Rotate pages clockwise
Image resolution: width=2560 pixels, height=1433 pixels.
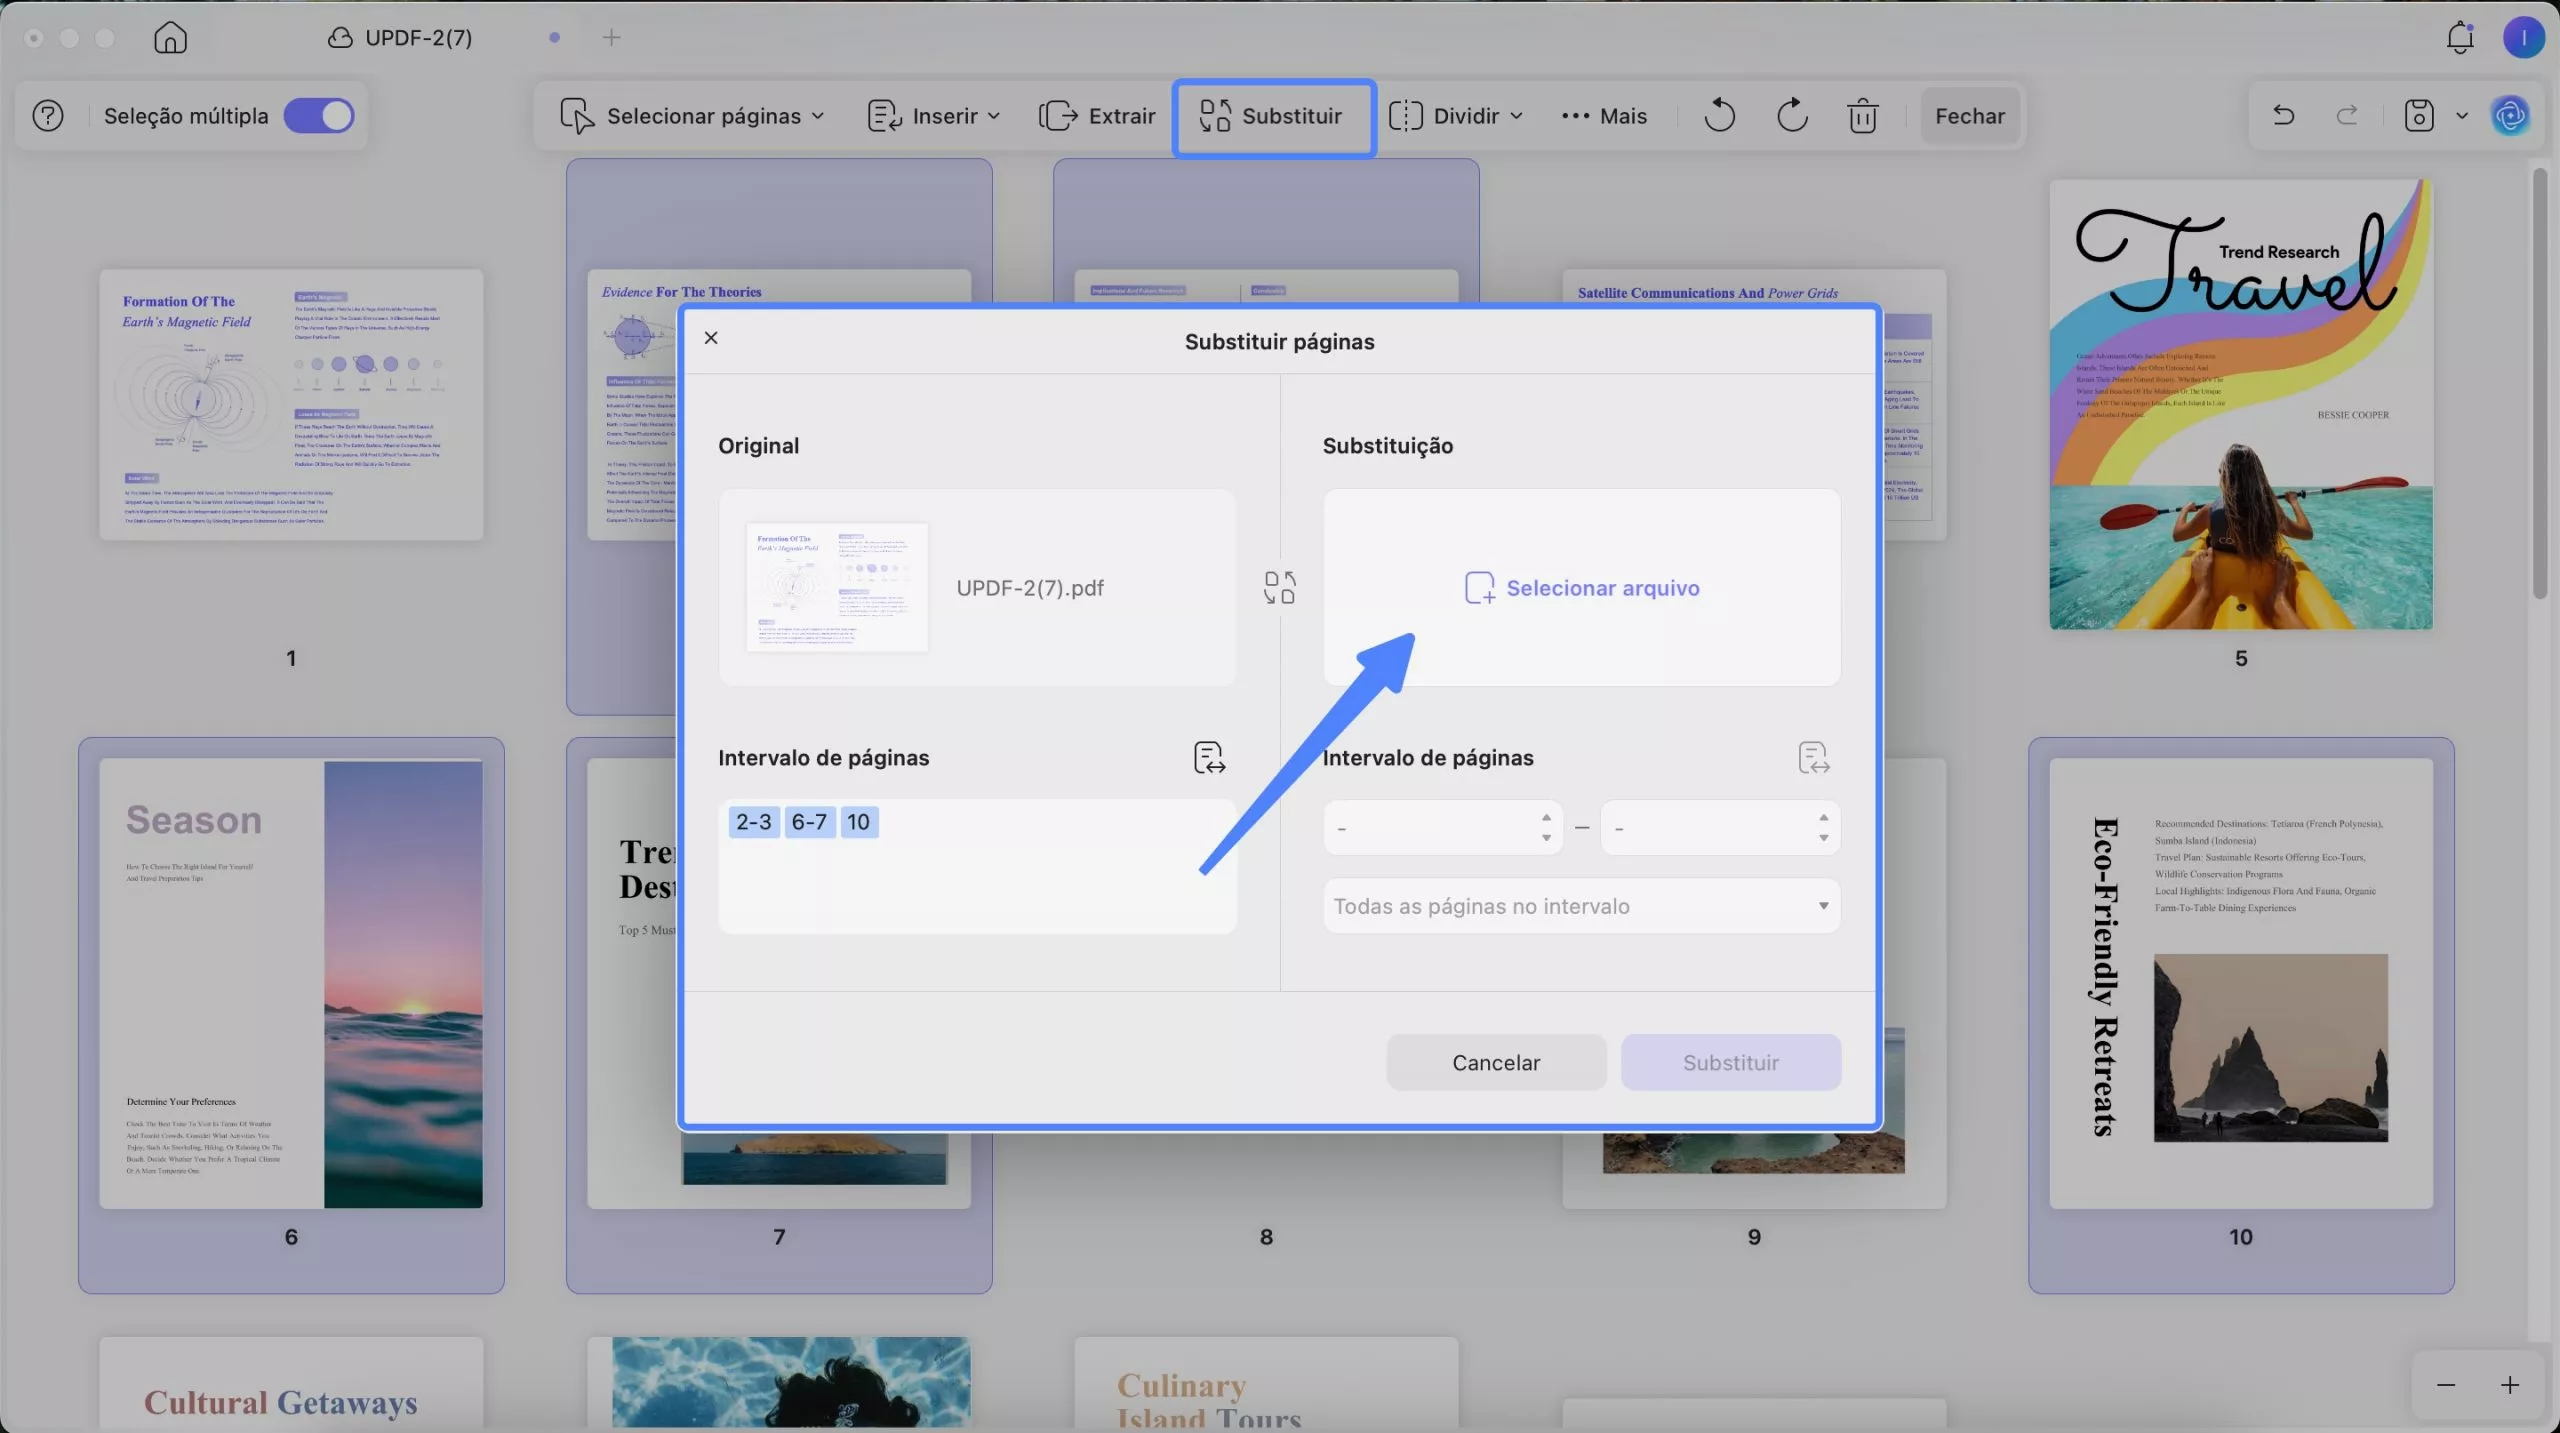(1792, 116)
